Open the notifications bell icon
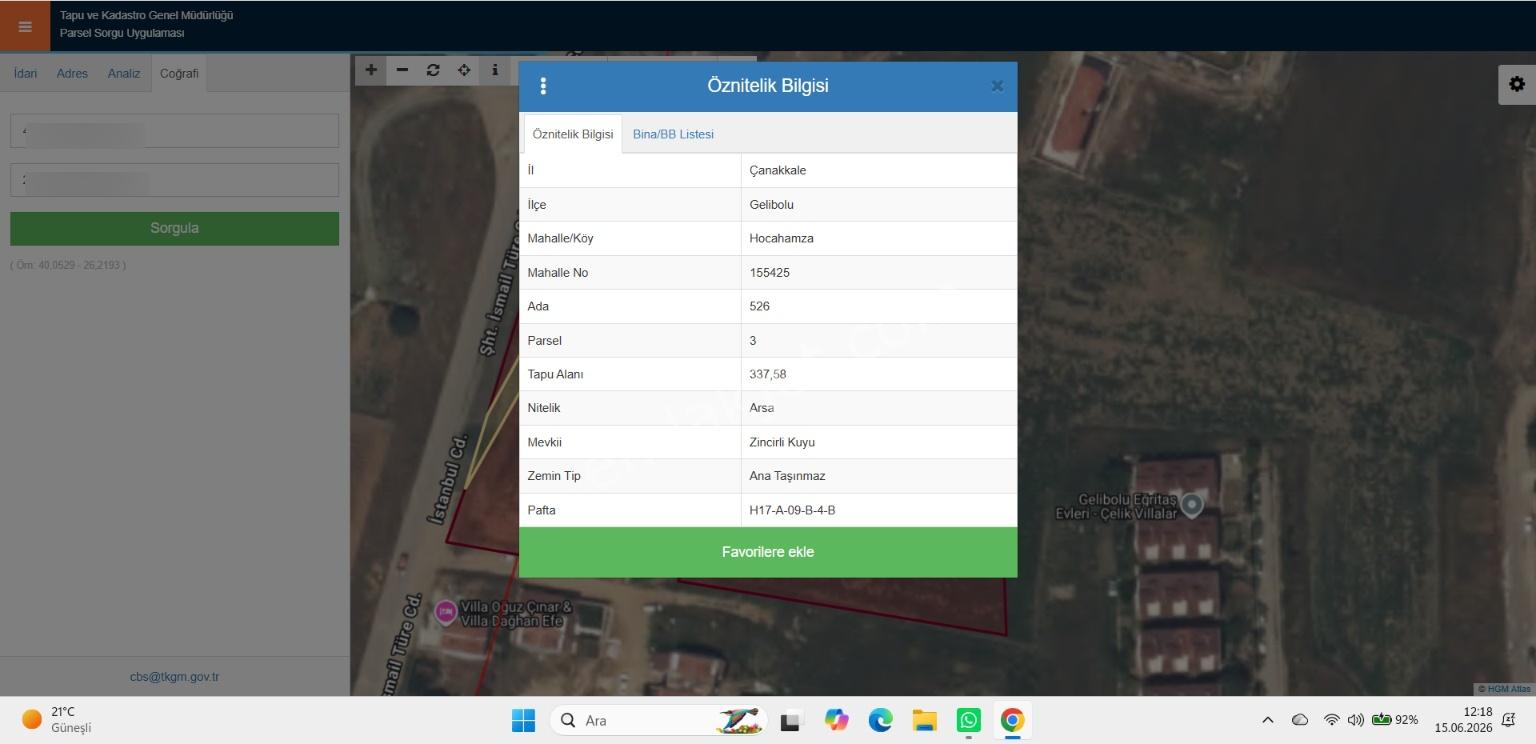1536x744 pixels. [1509, 720]
